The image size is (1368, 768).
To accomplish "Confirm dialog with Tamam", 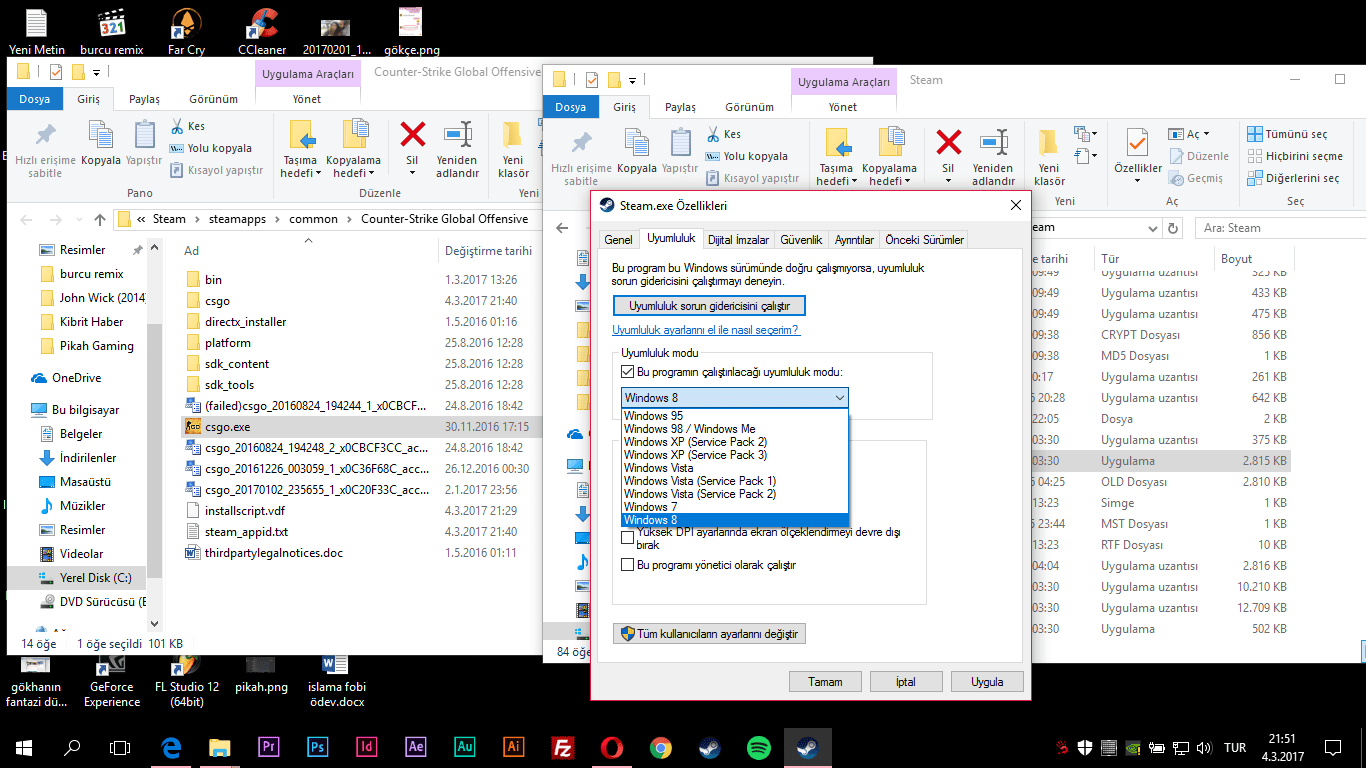I will [x=825, y=682].
